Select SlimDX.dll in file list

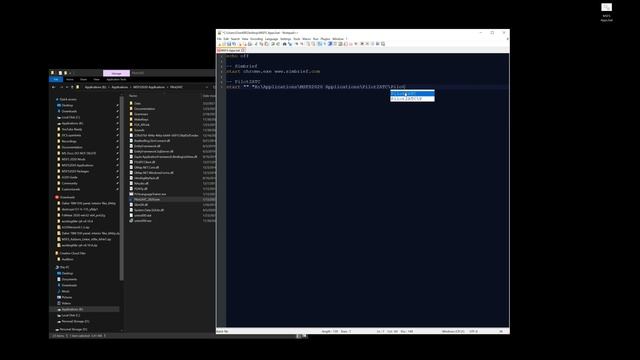(x=141, y=204)
